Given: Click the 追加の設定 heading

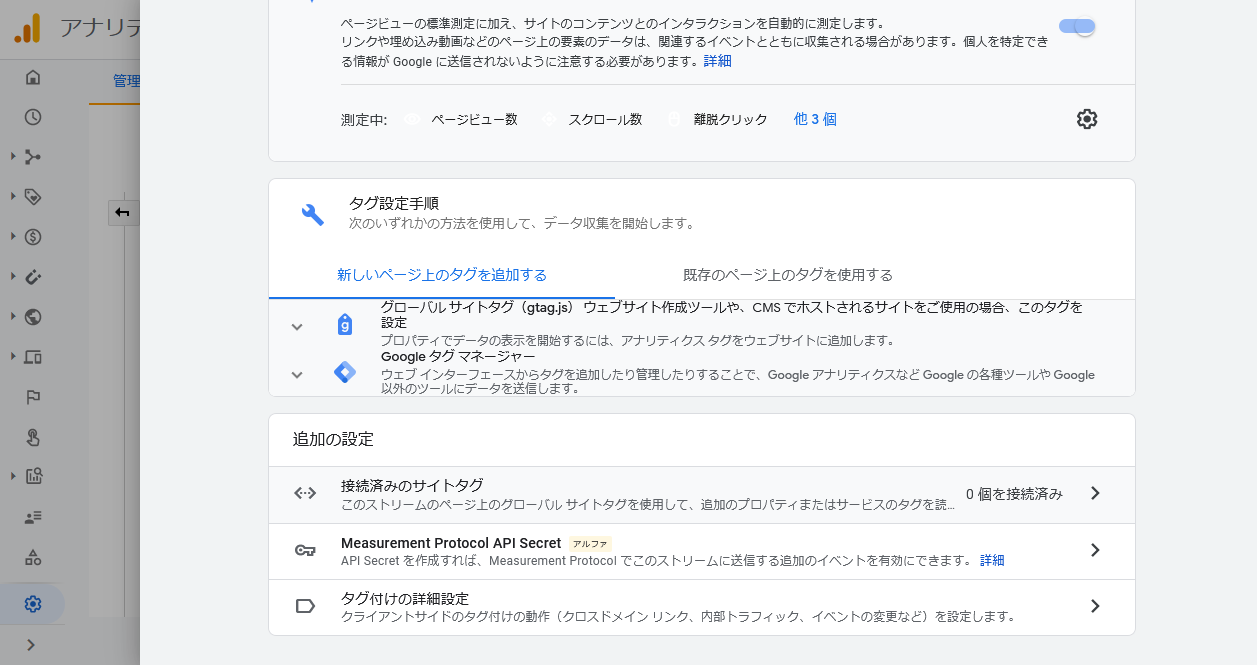Looking at the screenshot, I should tap(333, 439).
